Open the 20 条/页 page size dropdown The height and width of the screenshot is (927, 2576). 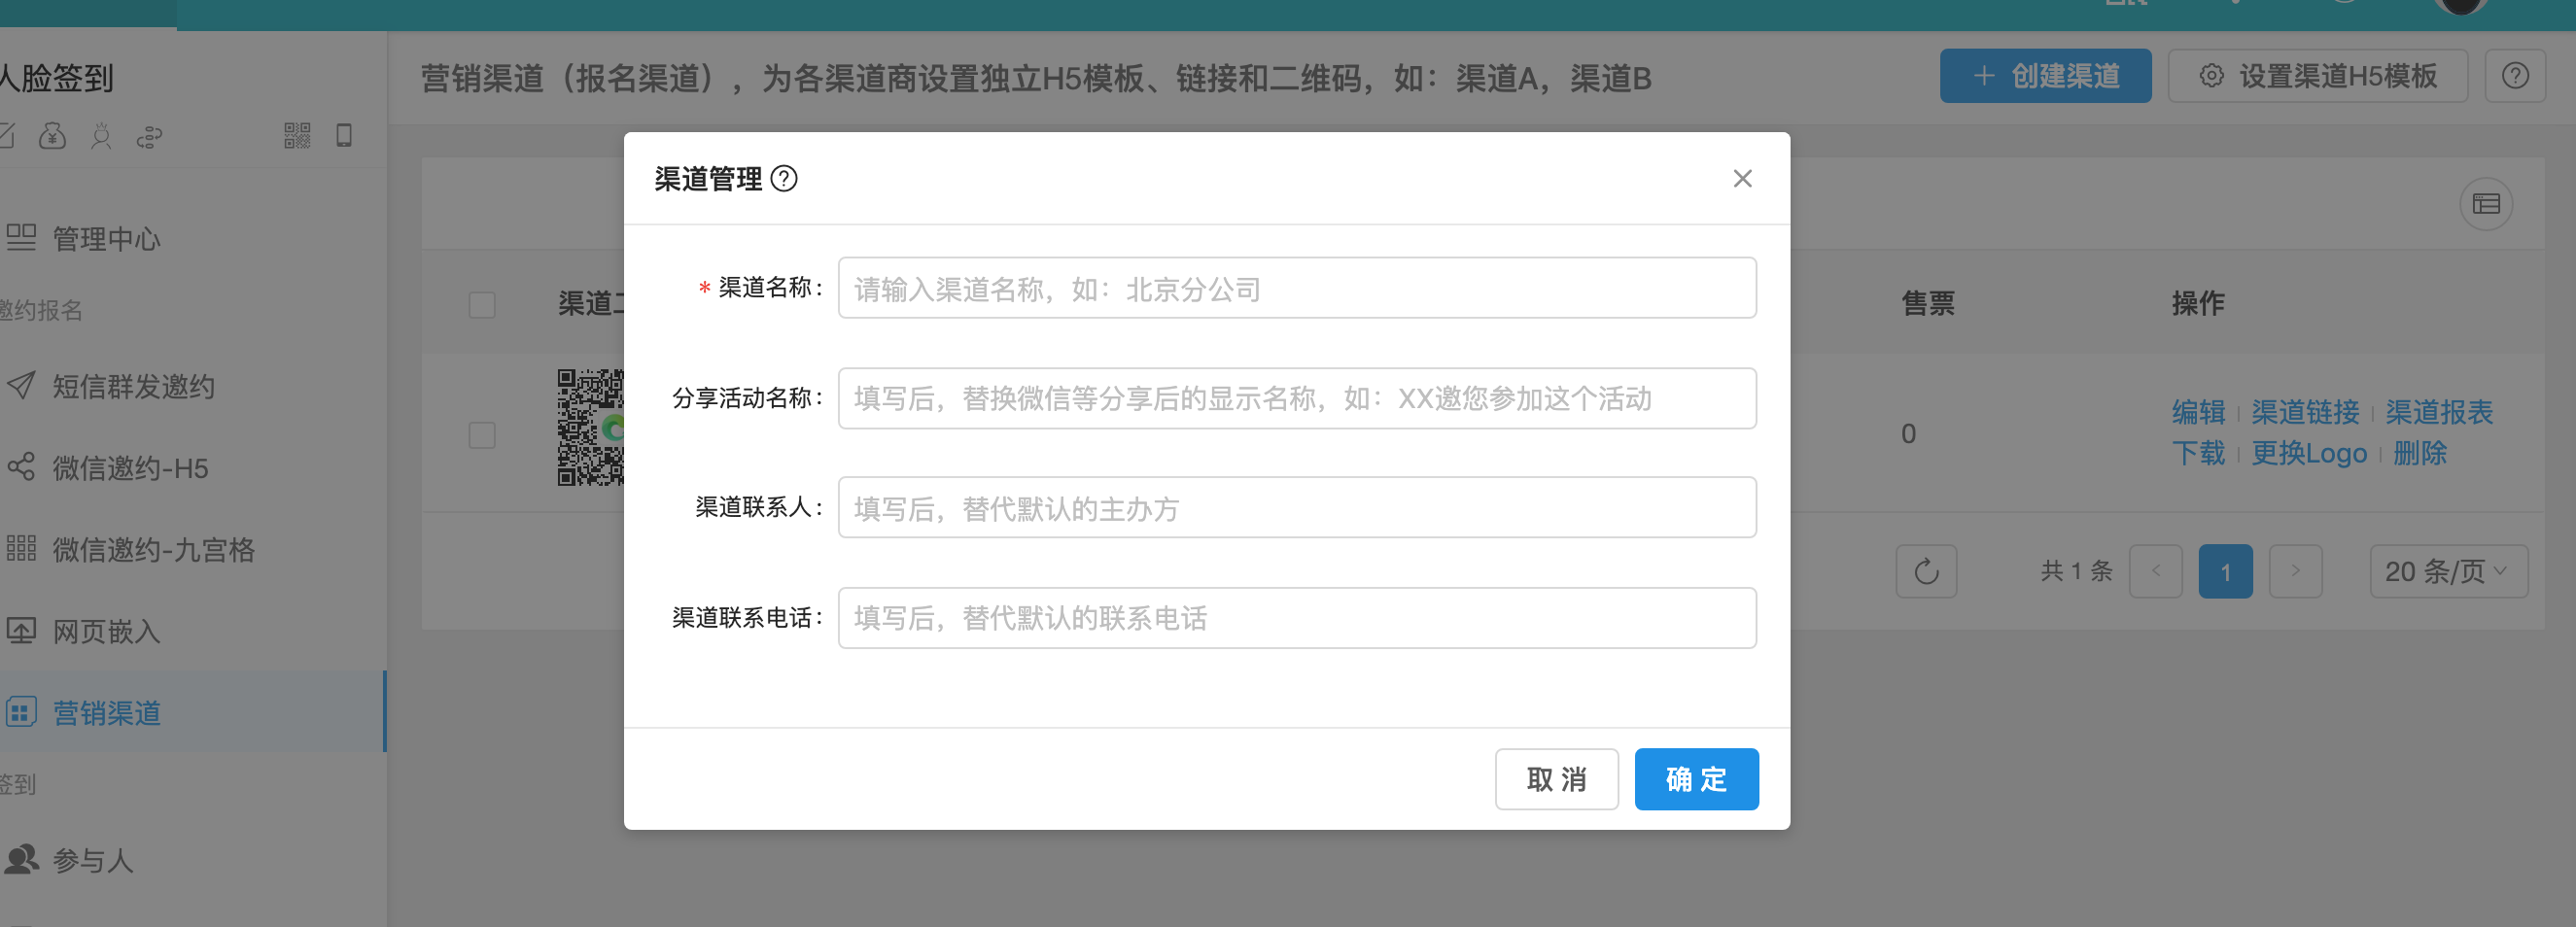tap(2448, 571)
